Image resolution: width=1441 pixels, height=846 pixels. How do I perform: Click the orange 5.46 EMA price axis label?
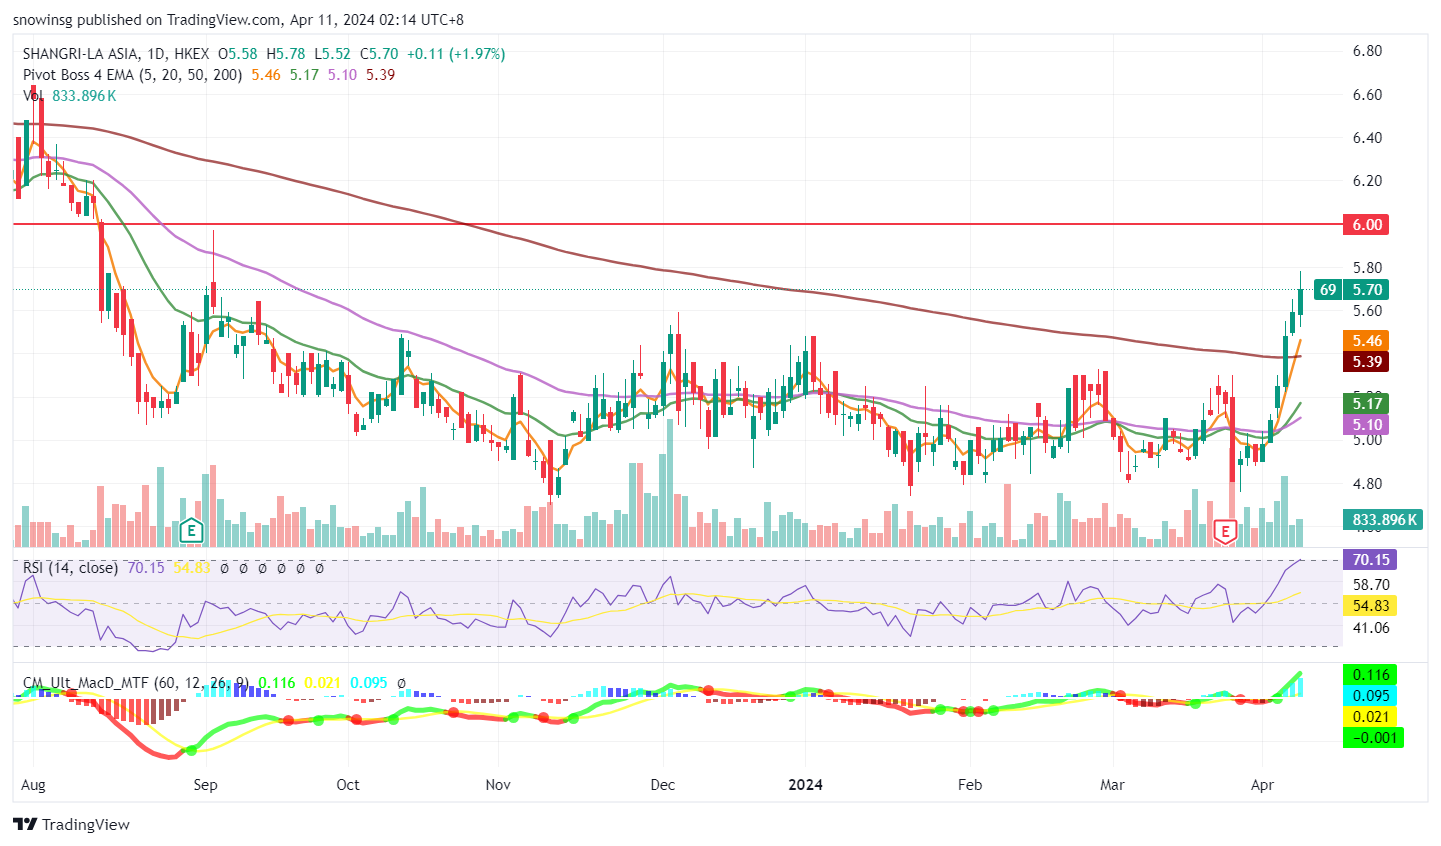point(1367,341)
